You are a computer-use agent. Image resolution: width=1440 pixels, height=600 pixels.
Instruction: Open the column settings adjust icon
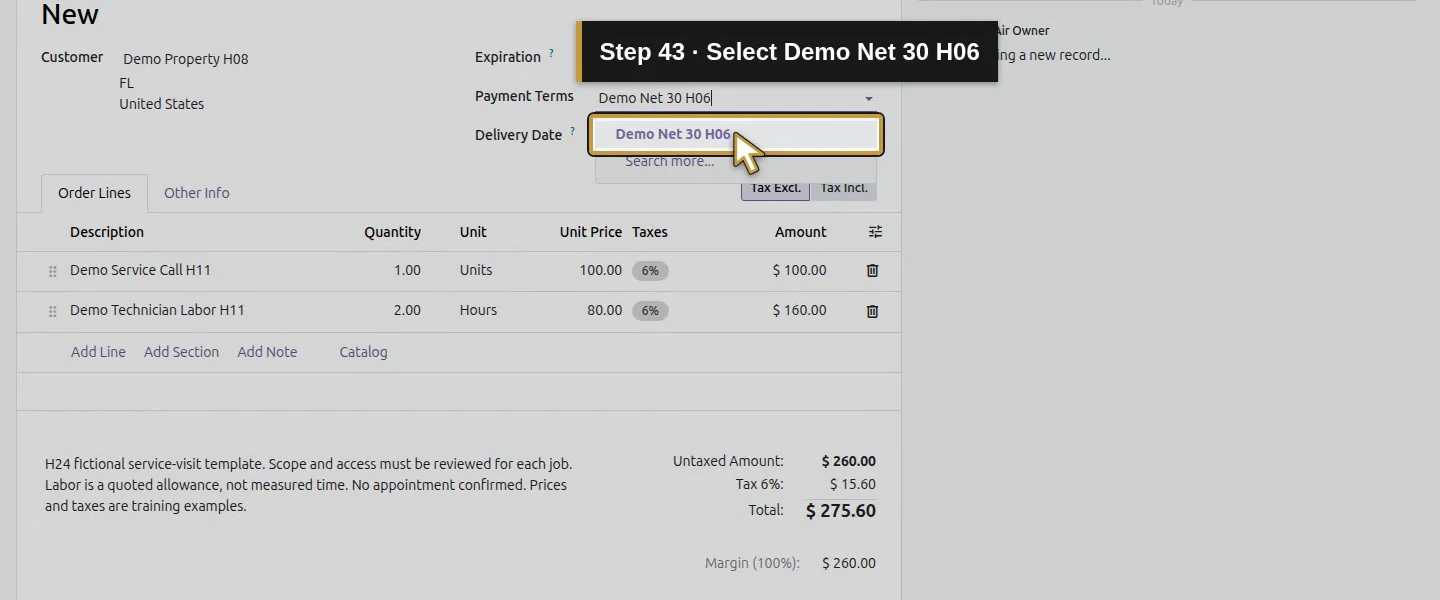(875, 232)
